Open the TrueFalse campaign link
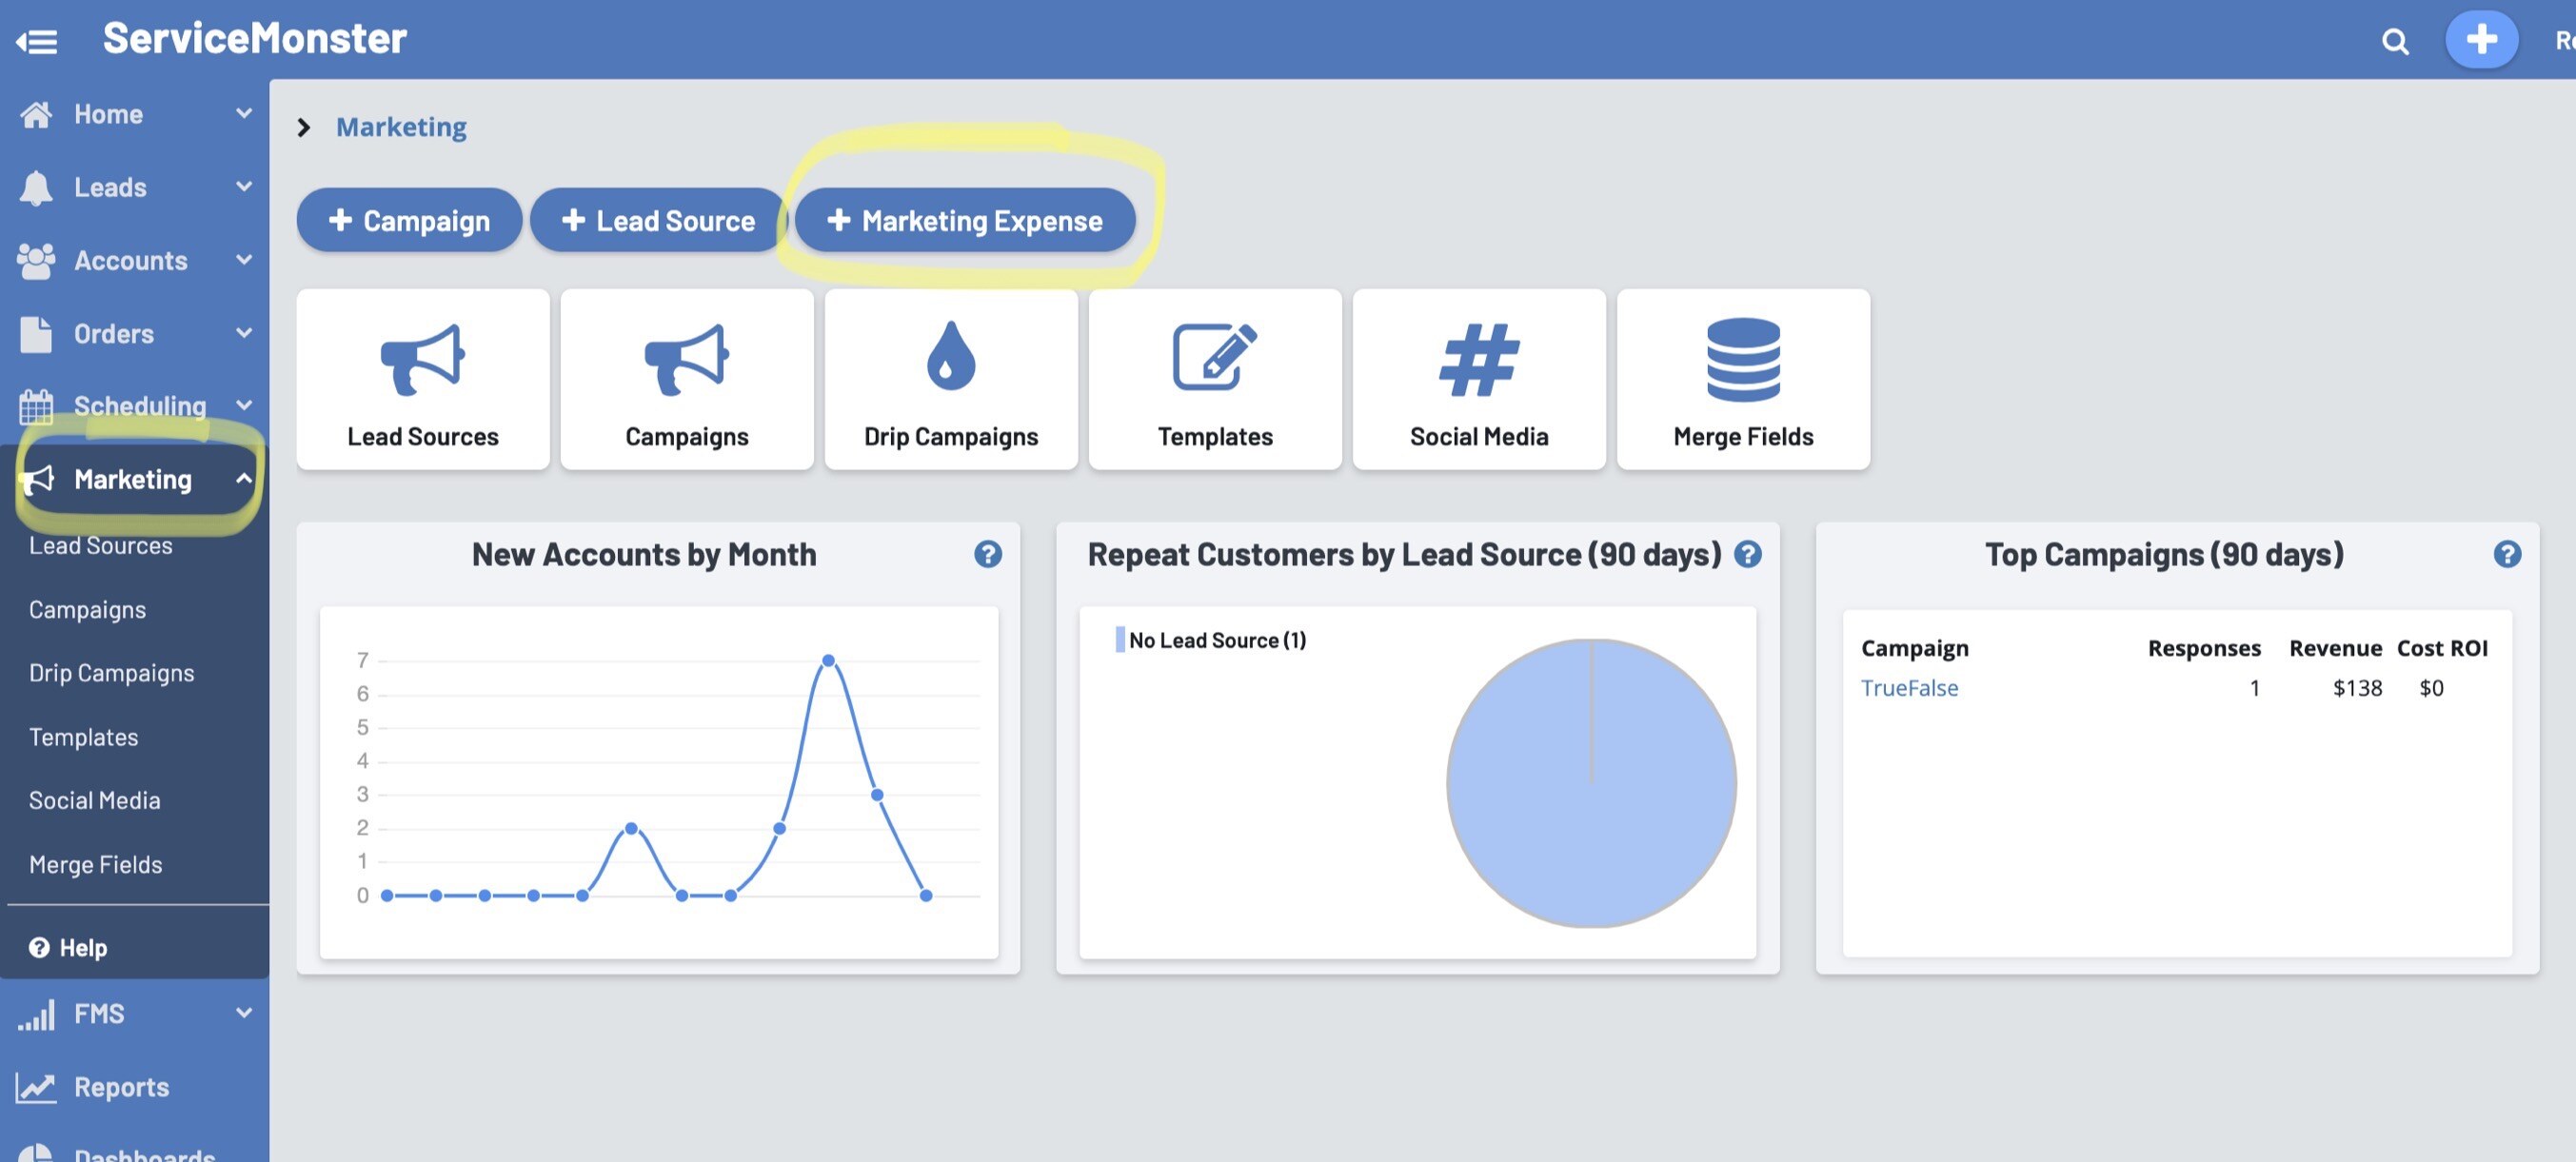This screenshot has width=2576, height=1162. 1908,688
